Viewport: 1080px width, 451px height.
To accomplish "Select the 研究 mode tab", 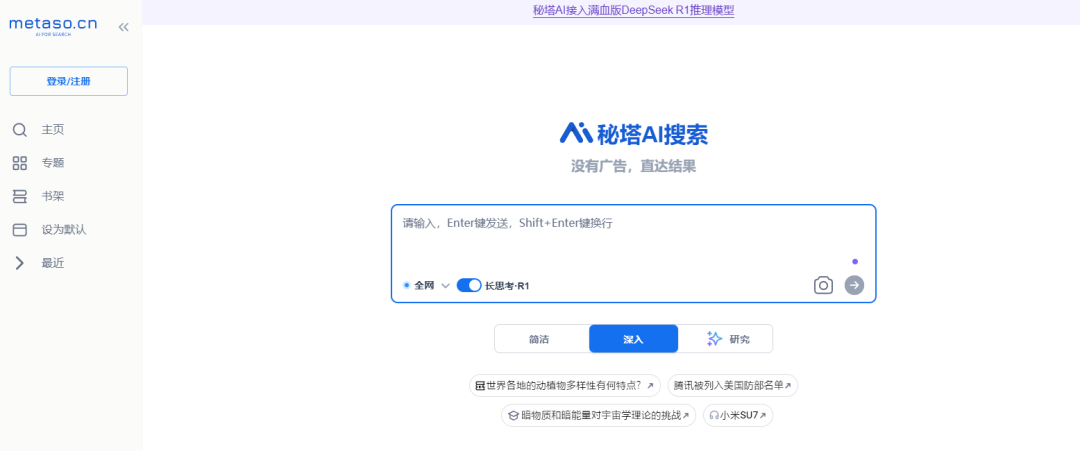I will [x=725, y=339].
